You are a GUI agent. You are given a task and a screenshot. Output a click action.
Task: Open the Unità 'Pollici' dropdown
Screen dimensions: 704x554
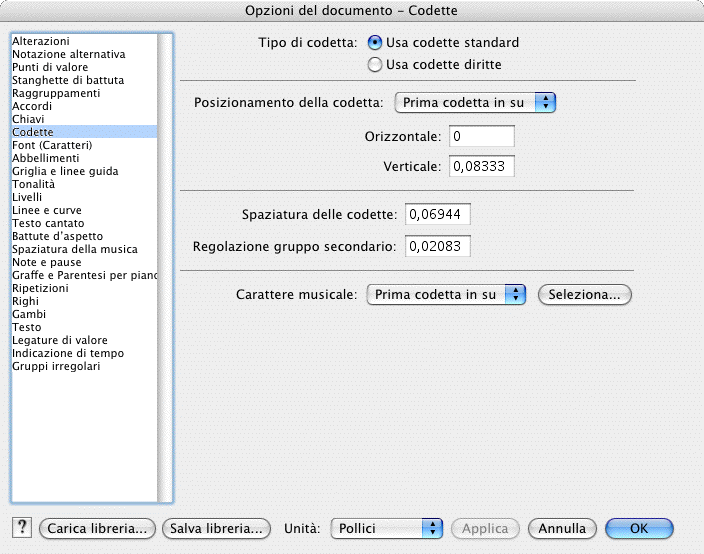pyautogui.click(x=386, y=528)
